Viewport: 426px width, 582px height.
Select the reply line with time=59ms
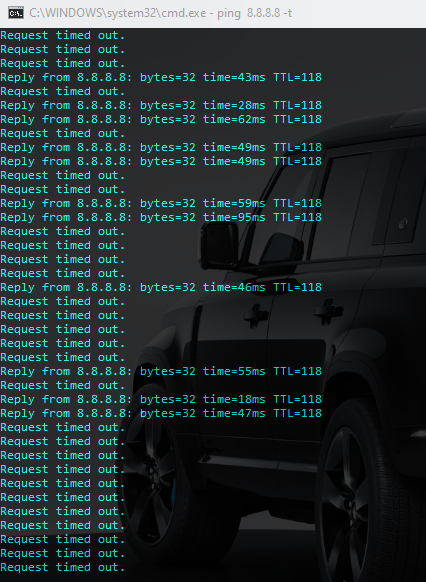point(161,203)
